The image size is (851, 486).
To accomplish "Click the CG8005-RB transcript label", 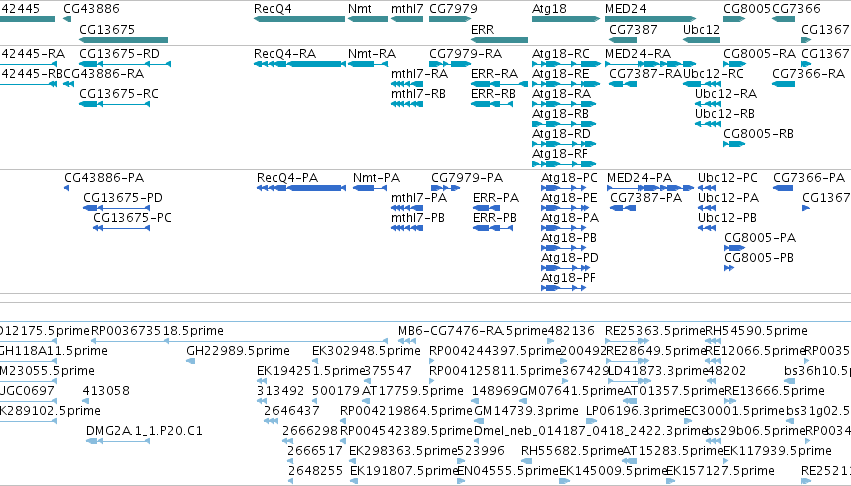I will tap(759, 134).
